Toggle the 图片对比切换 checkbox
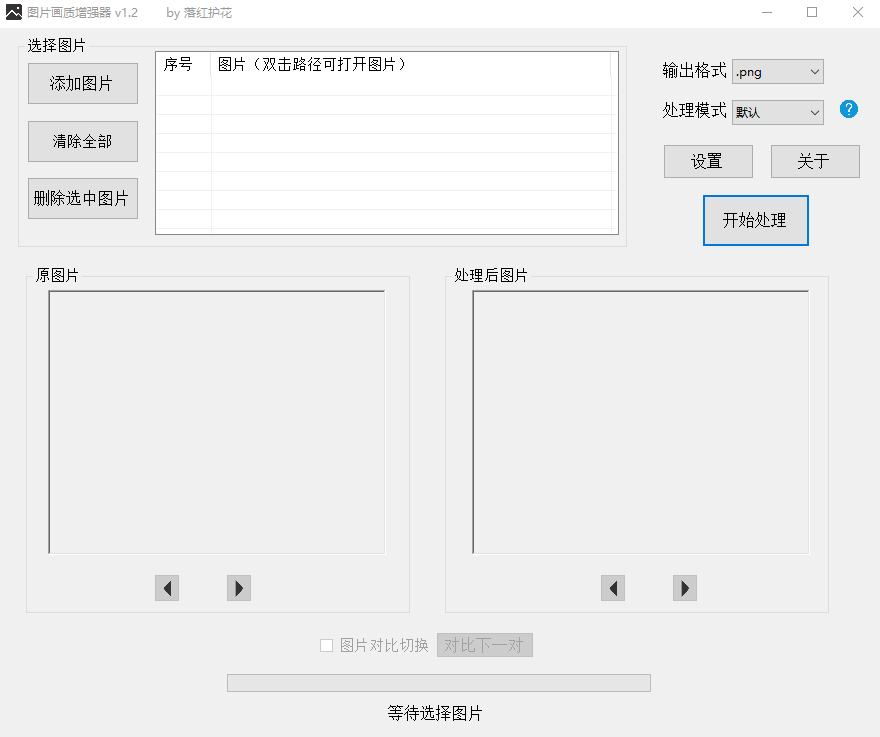 pyautogui.click(x=326, y=646)
